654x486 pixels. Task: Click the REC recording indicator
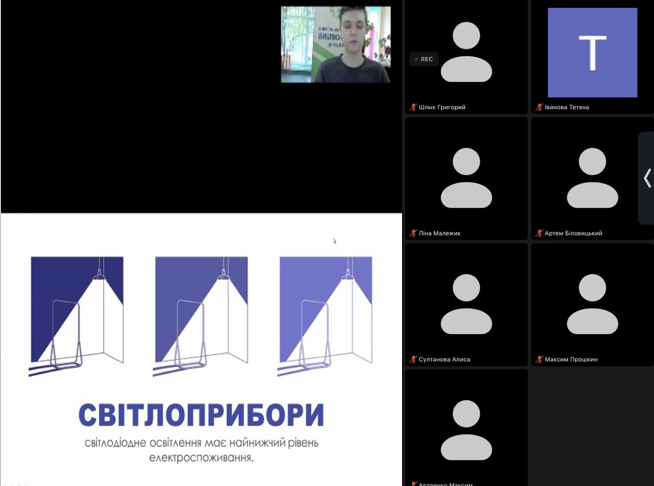pyautogui.click(x=424, y=59)
